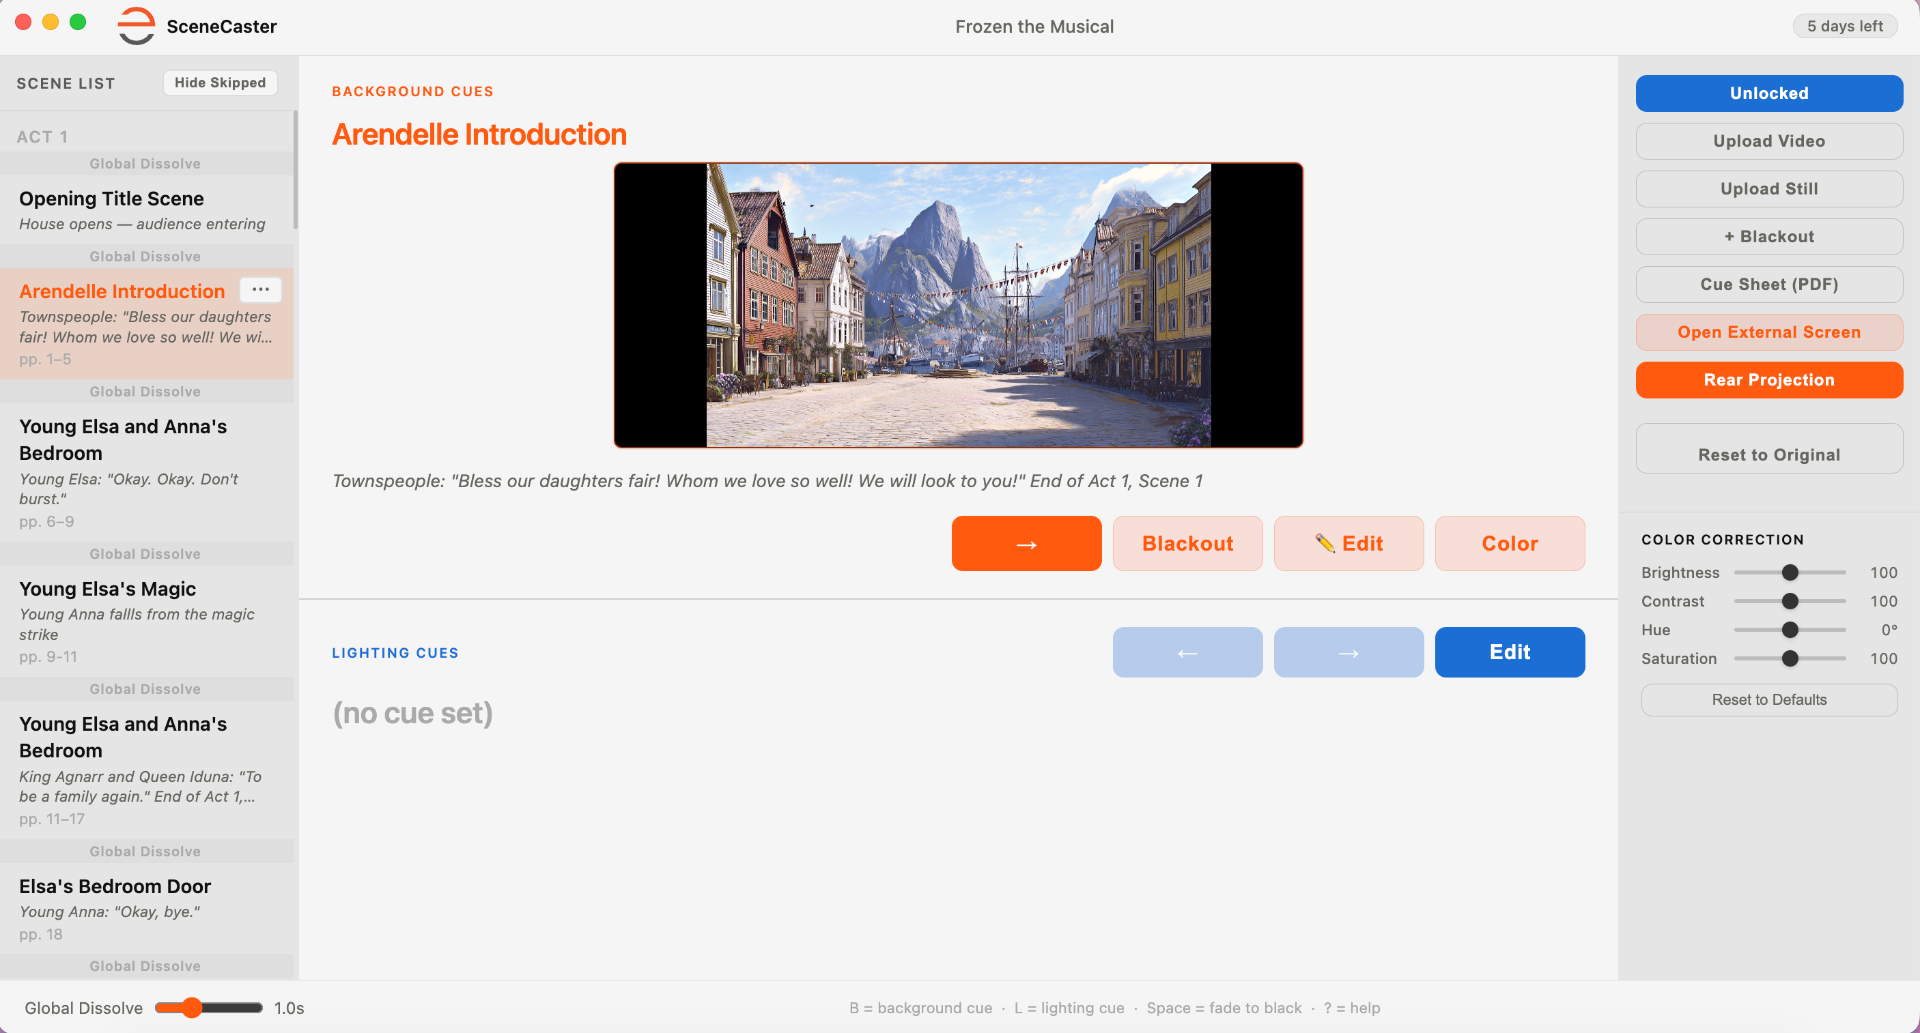This screenshot has width=1920, height=1033.
Task: Click Upload Video button
Action: (x=1769, y=141)
